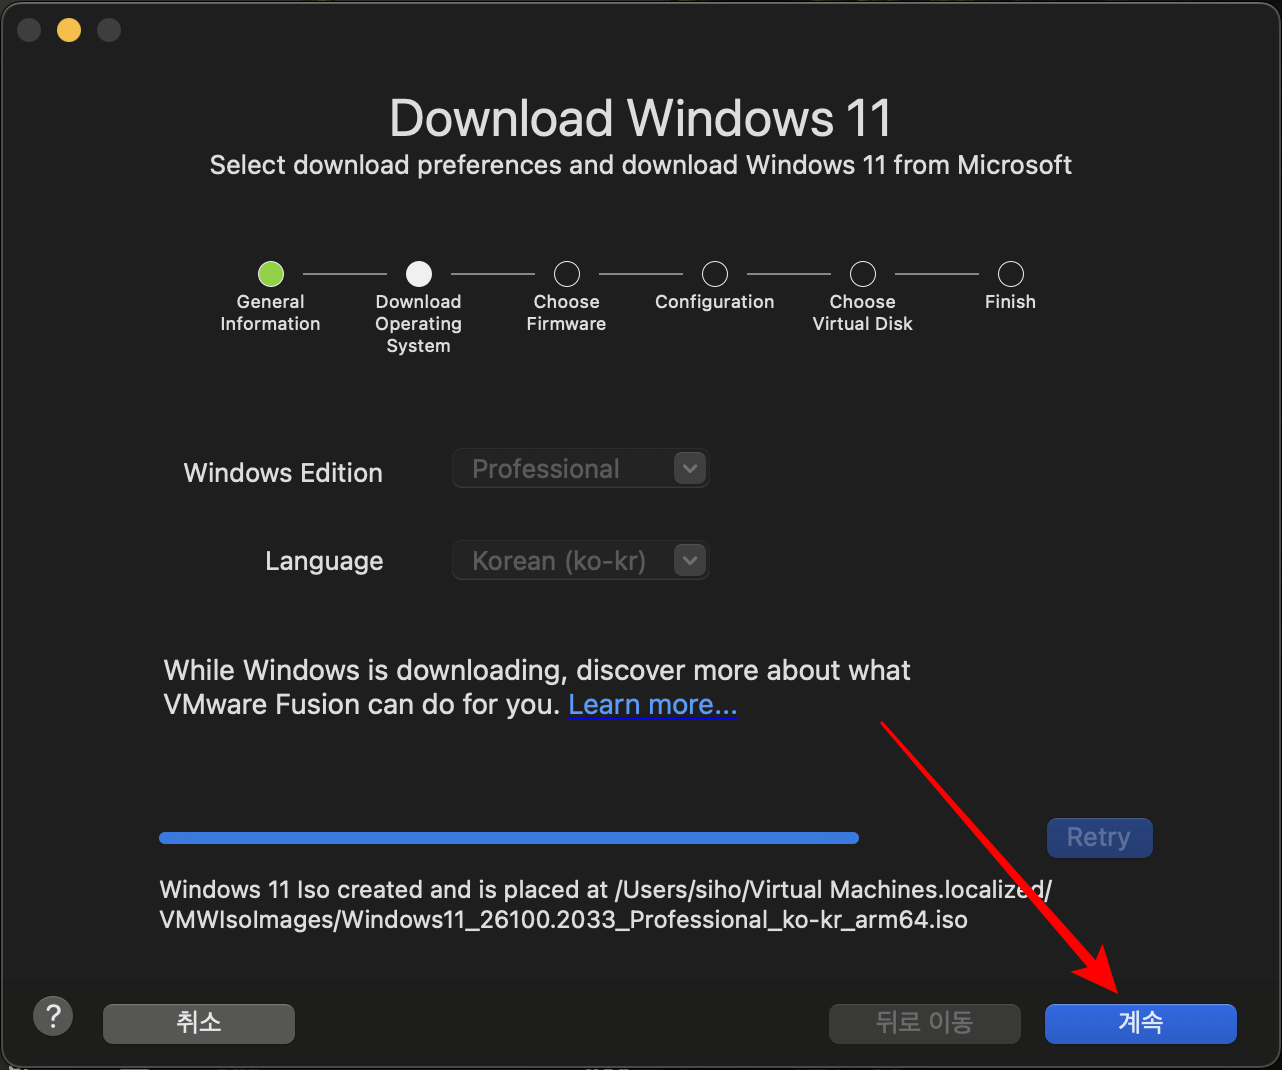Click the Choose Firmware step circle

(567, 273)
